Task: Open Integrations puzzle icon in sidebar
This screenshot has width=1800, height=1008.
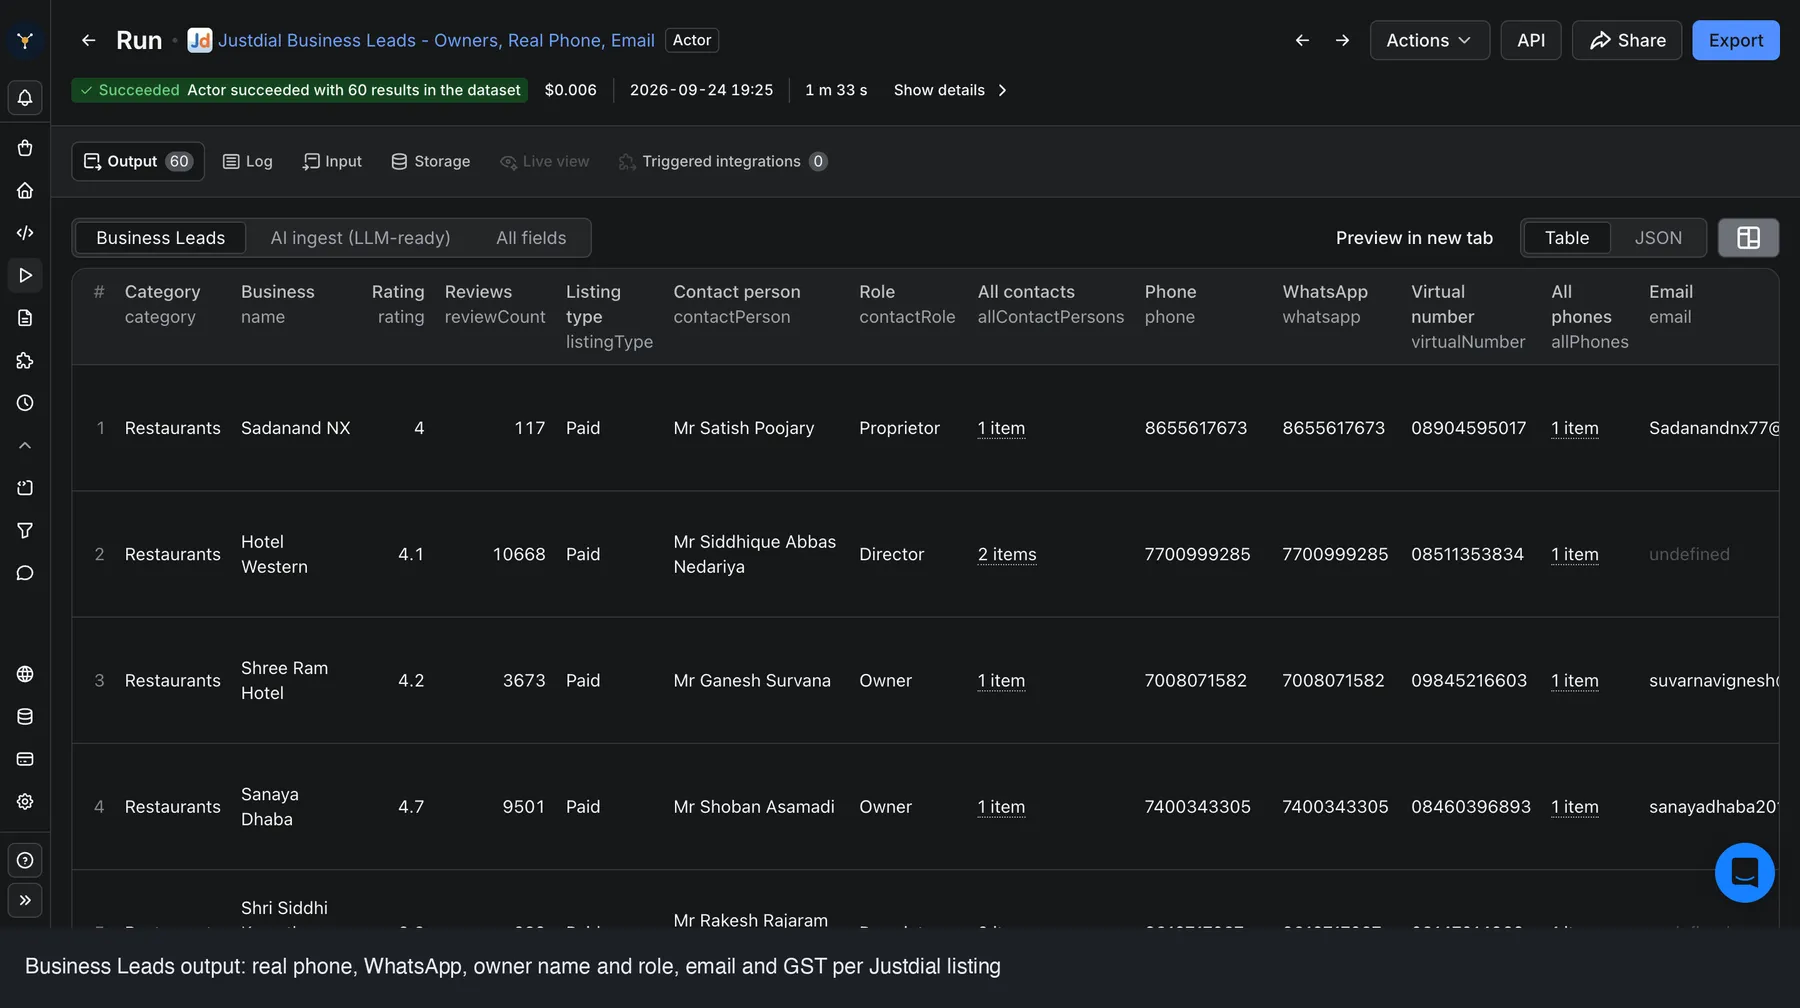Action: click(25, 360)
